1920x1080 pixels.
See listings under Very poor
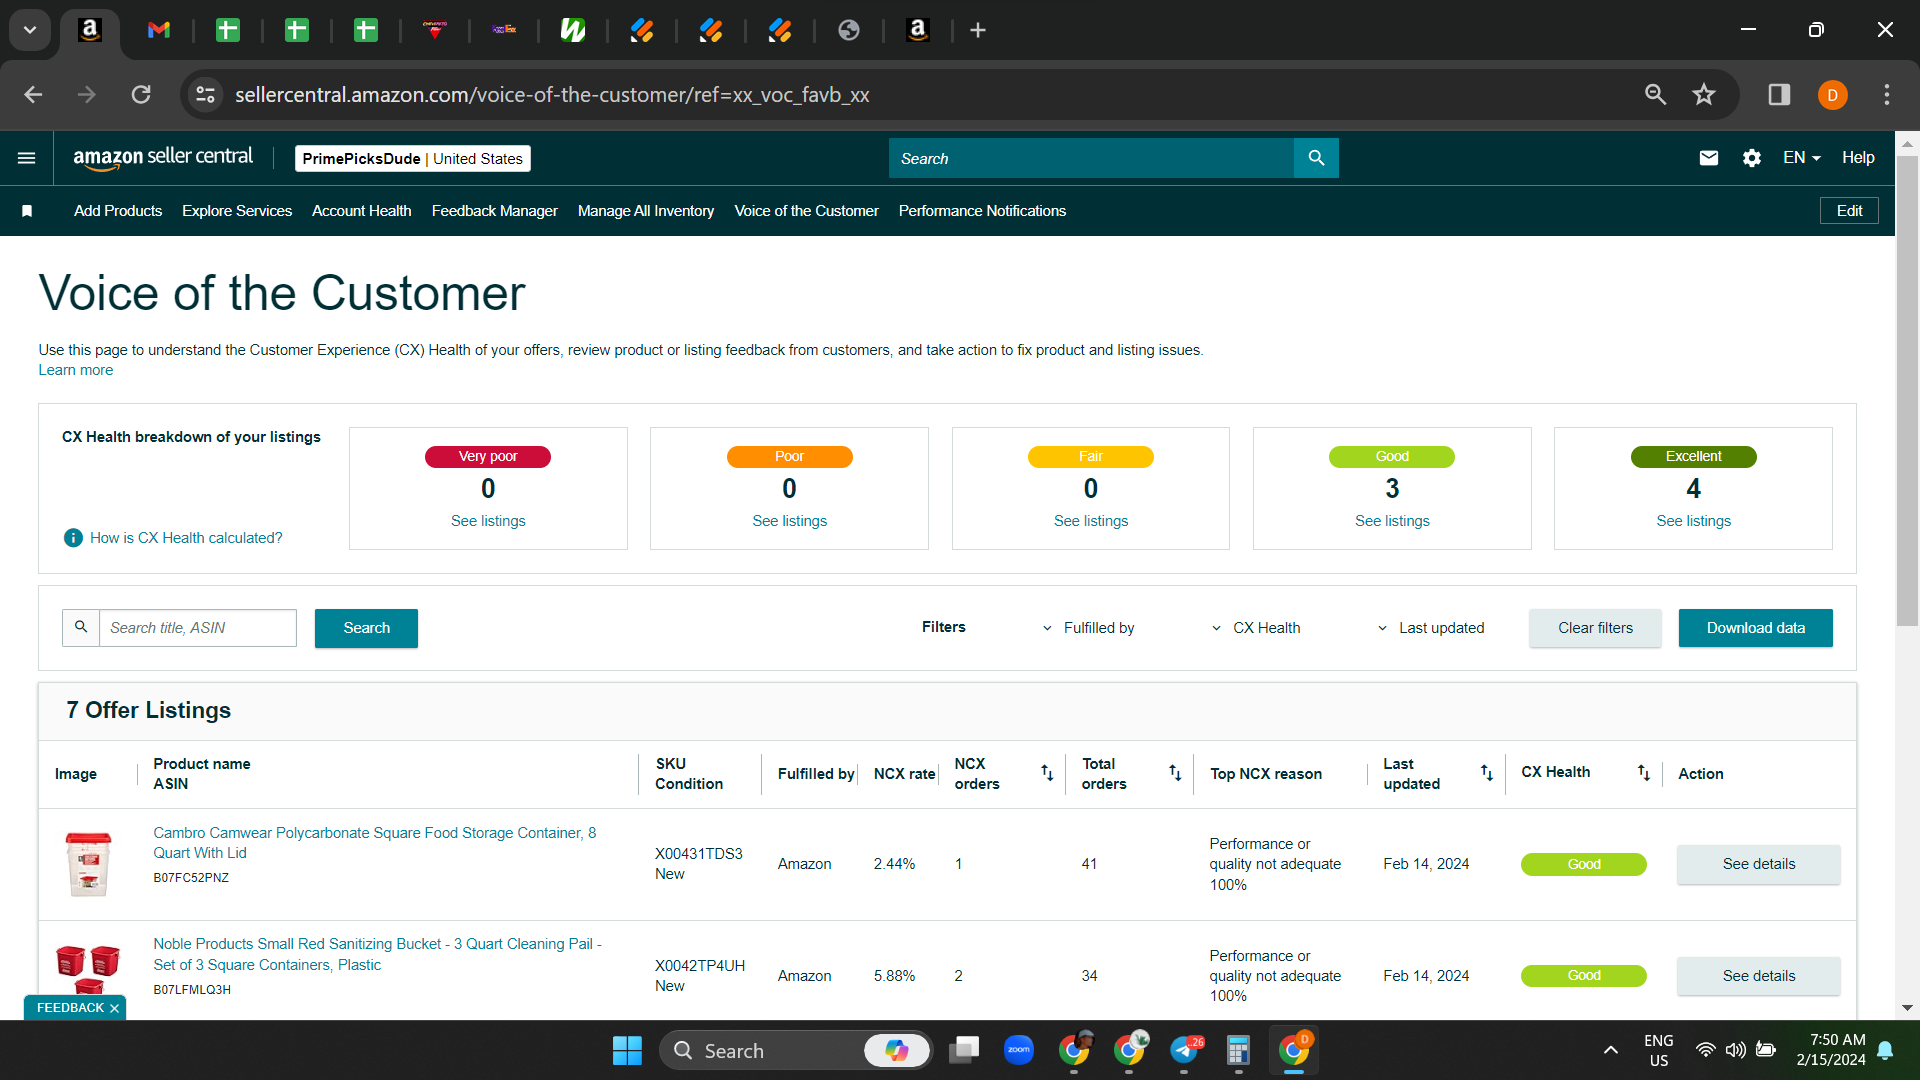point(488,521)
